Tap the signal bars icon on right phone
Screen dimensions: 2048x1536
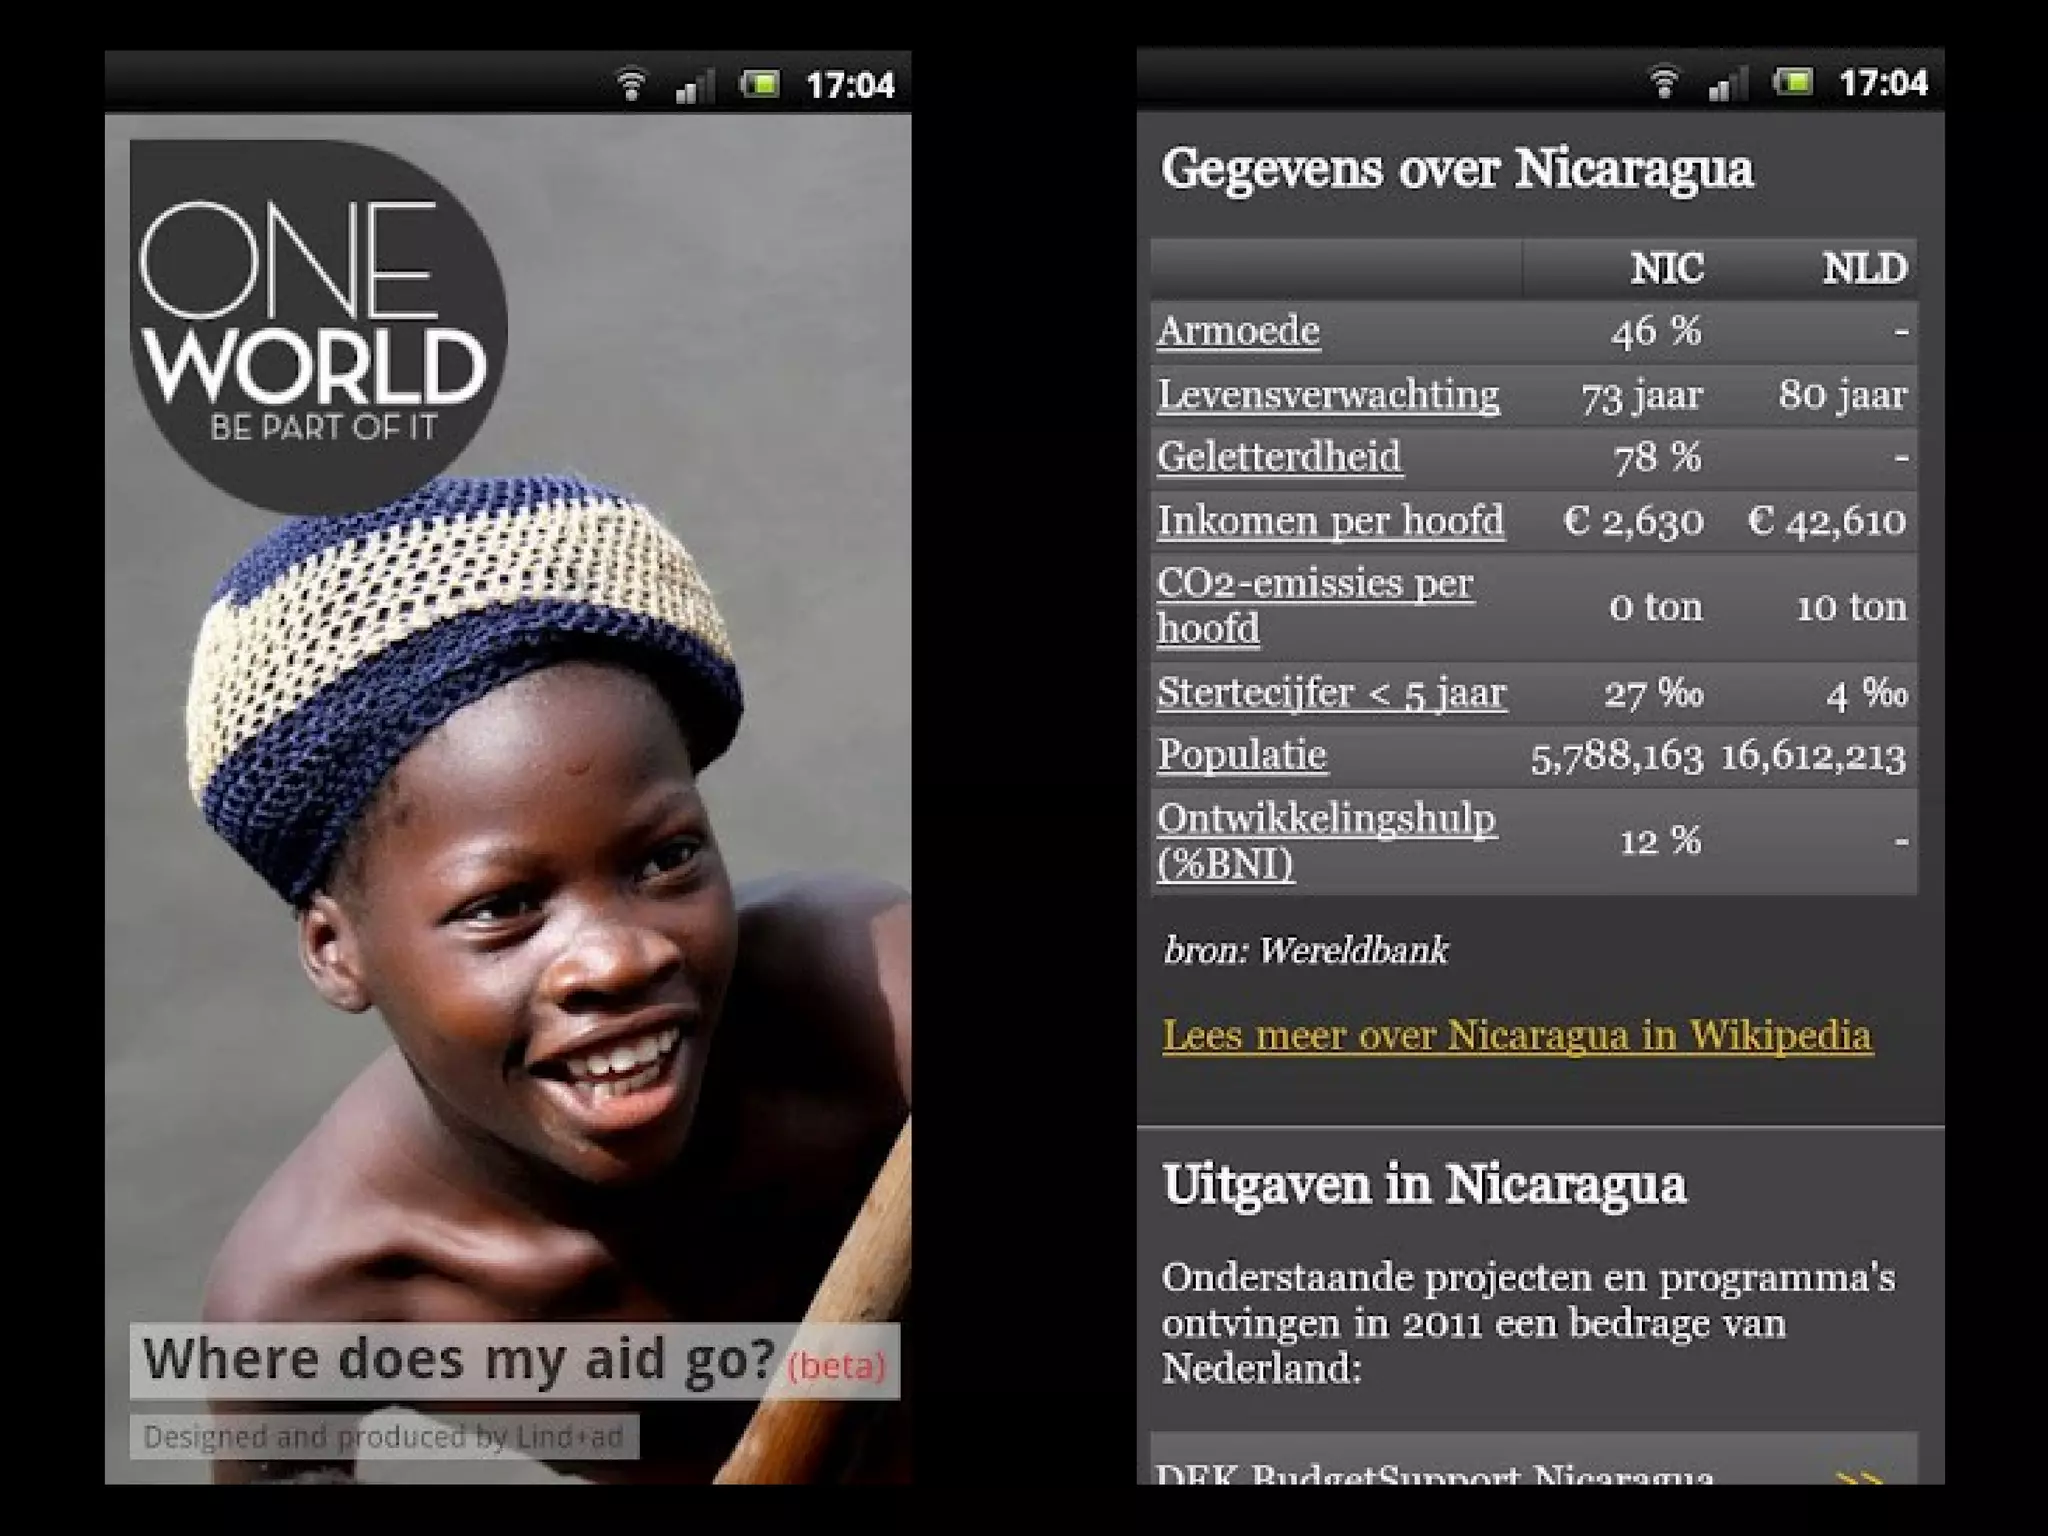tap(1727, 83)
